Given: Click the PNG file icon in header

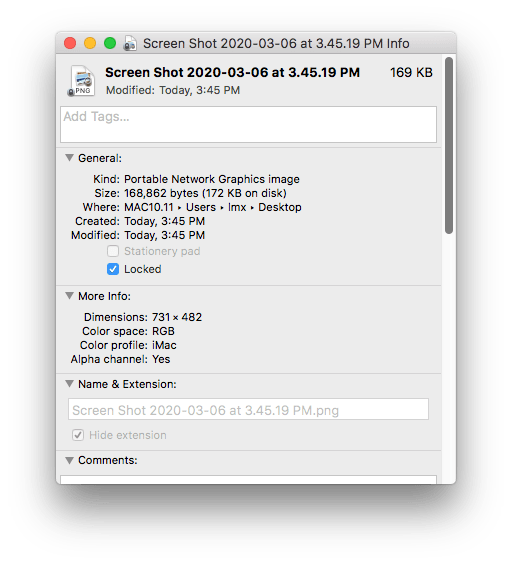Looking at the screenshot, I should 82,81.
